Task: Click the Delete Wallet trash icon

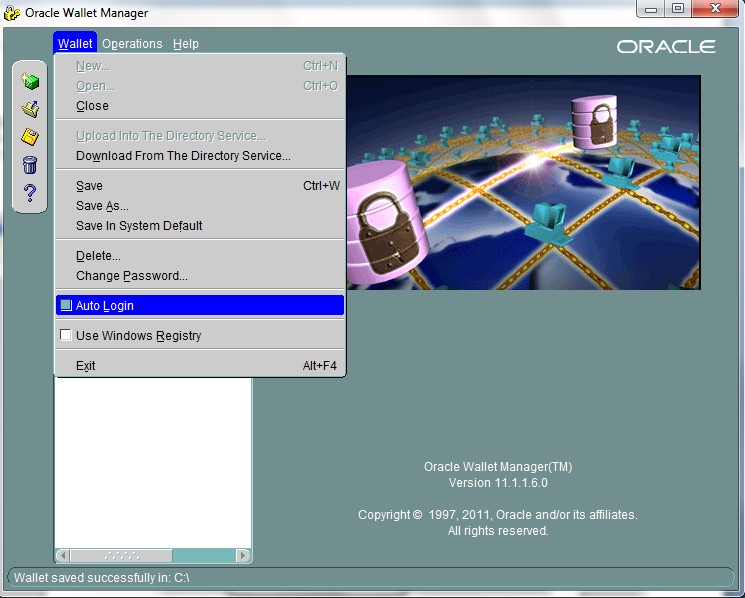Action: click(30, 165)
